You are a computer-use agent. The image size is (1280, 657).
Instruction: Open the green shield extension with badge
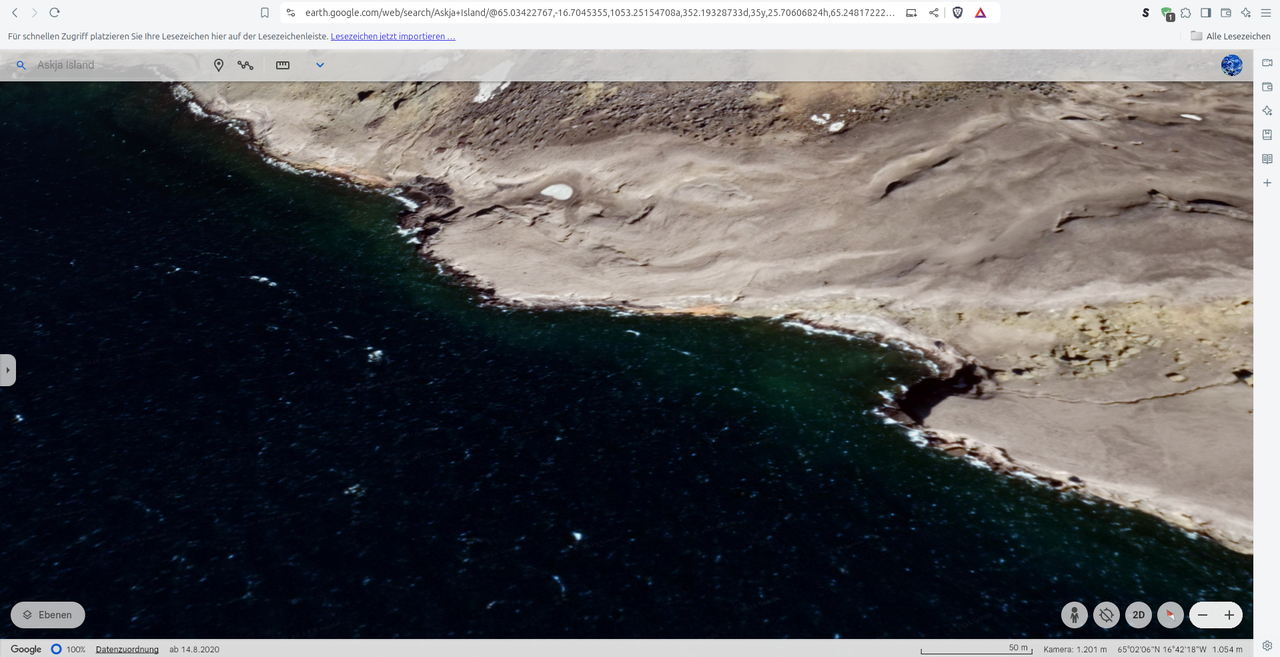1167,14
